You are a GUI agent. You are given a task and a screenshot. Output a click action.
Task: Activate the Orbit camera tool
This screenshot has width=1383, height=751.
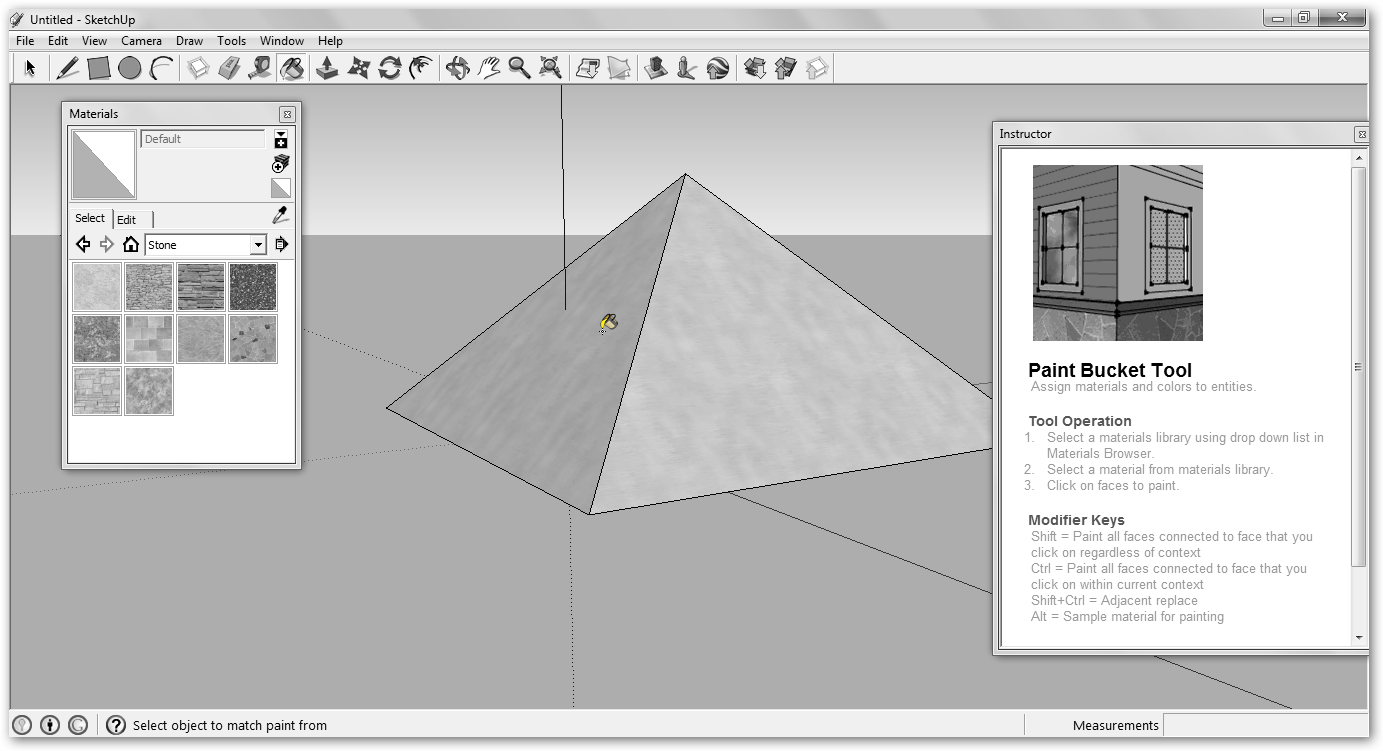[x=457, y=68]
